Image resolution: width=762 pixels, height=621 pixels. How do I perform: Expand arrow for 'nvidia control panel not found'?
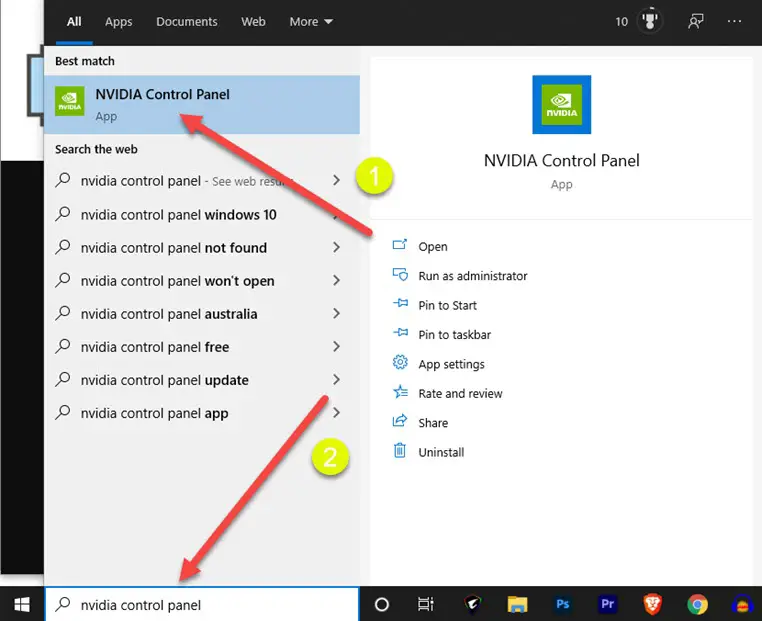pos(336,247)
